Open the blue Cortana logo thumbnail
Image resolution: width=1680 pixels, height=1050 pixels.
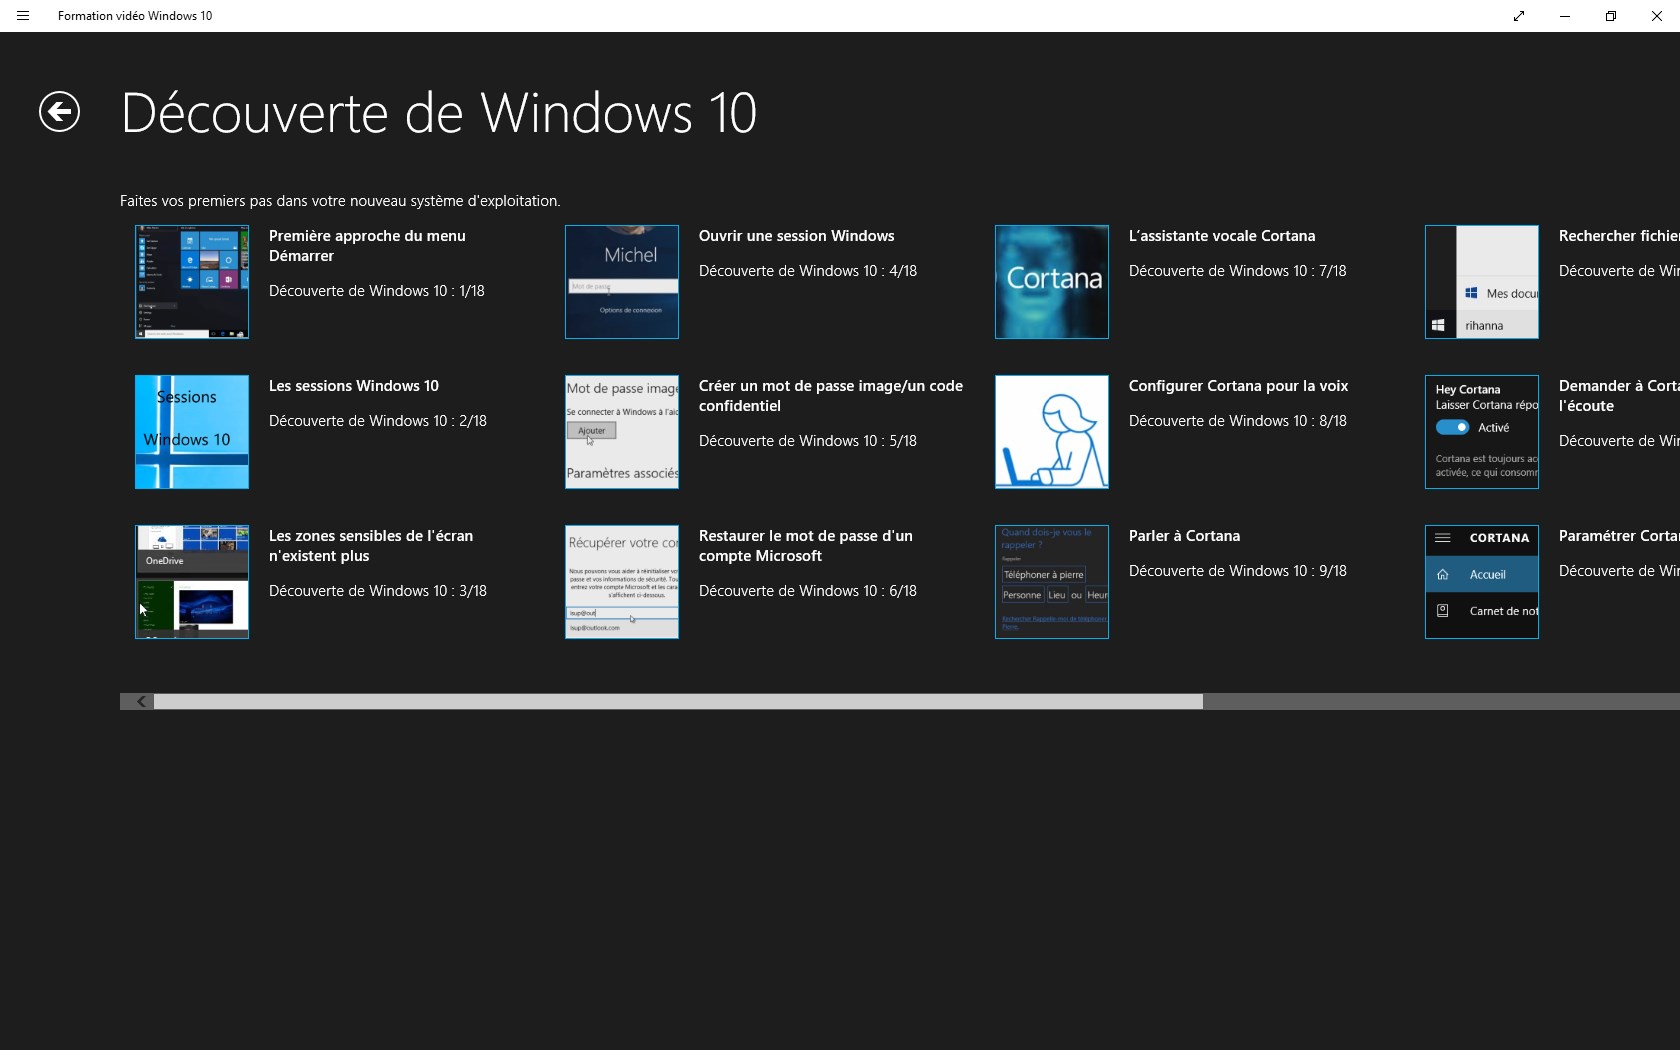click(1052, 282)
